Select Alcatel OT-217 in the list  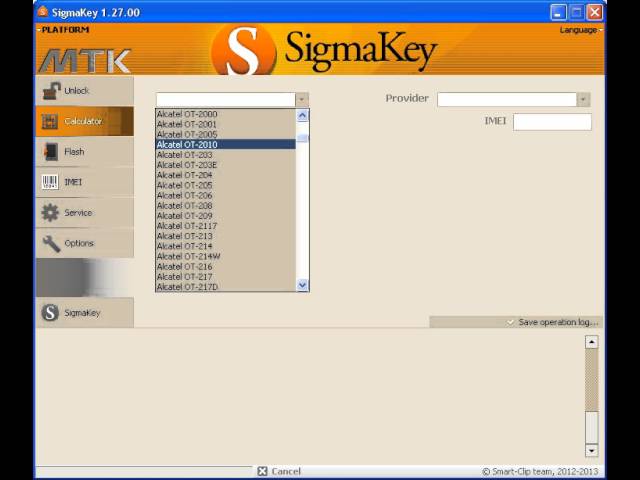(x=226, y=277)
